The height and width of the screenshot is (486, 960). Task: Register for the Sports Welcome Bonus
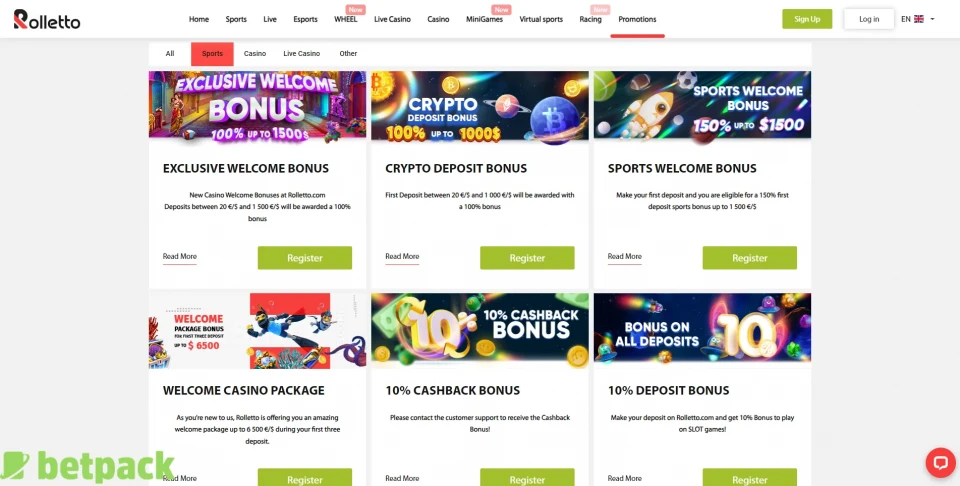pyautogui.click(x=749, y=258)
